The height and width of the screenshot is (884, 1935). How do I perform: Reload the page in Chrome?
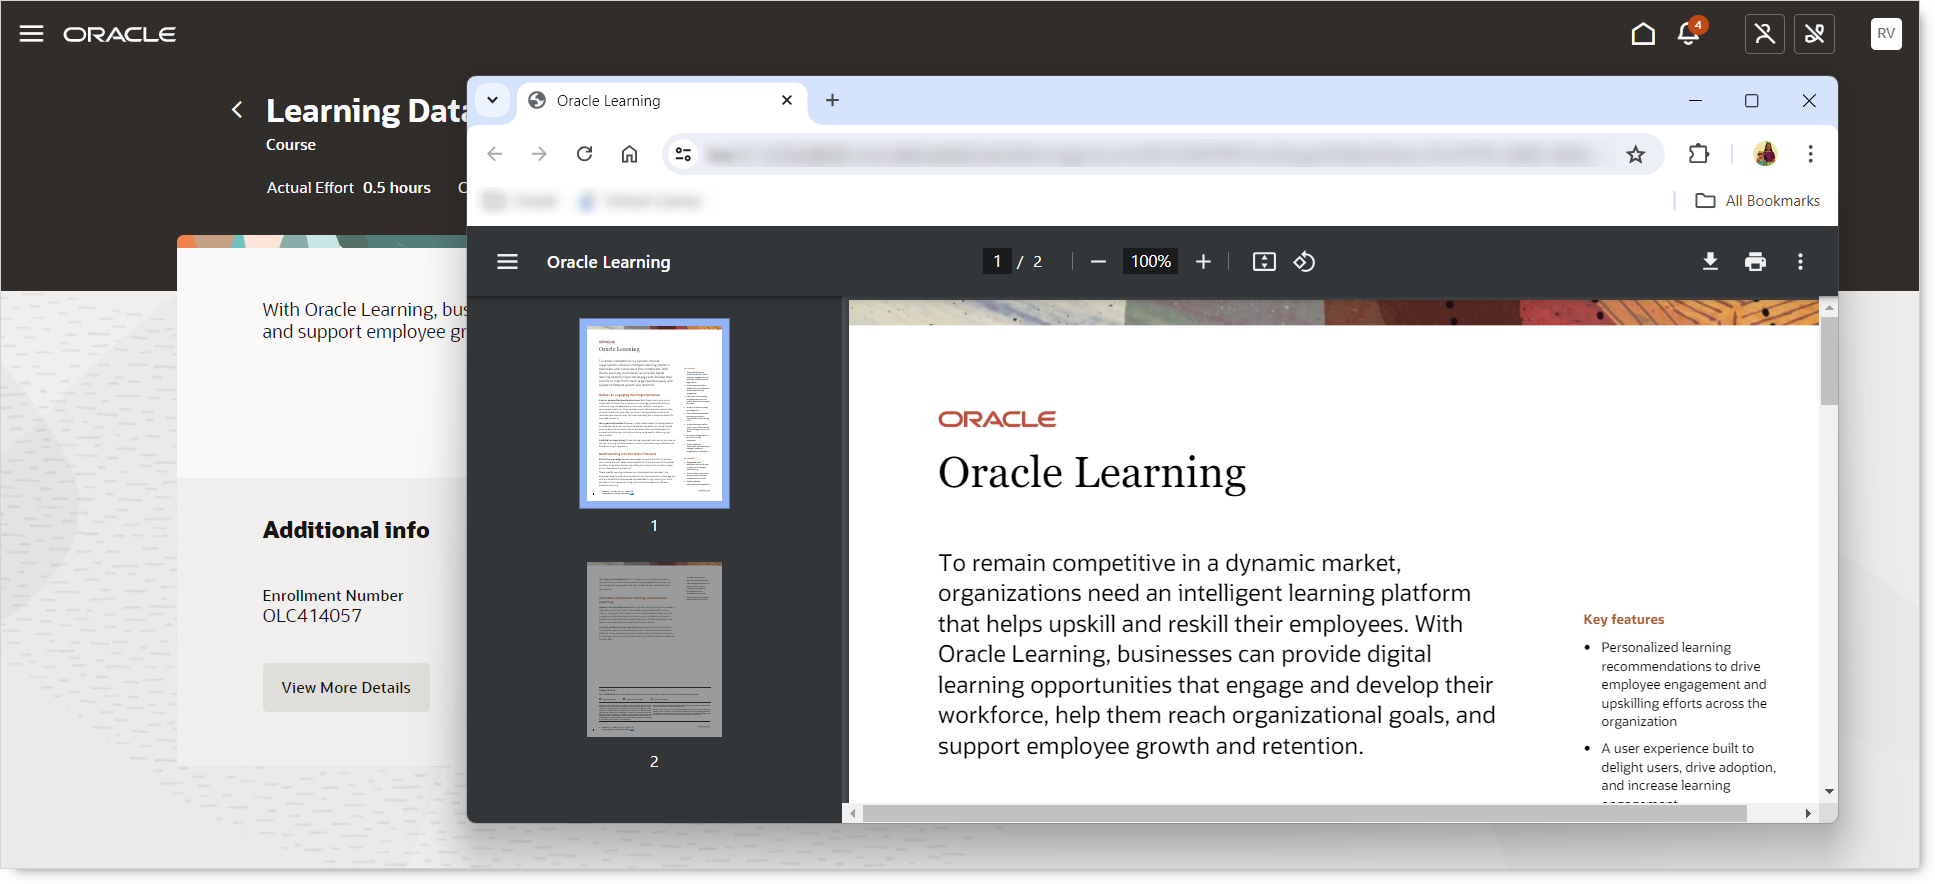[x=585, y=154]
